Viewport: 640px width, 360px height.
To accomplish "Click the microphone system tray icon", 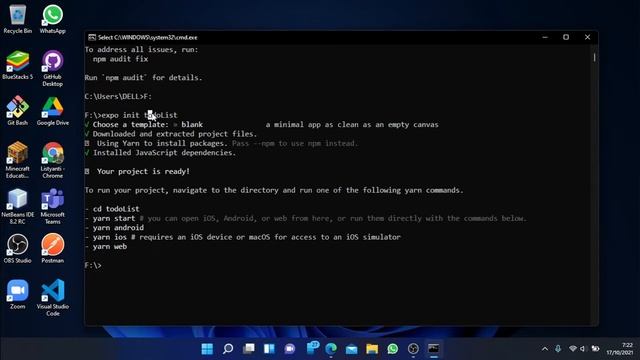I will (558, 349).
